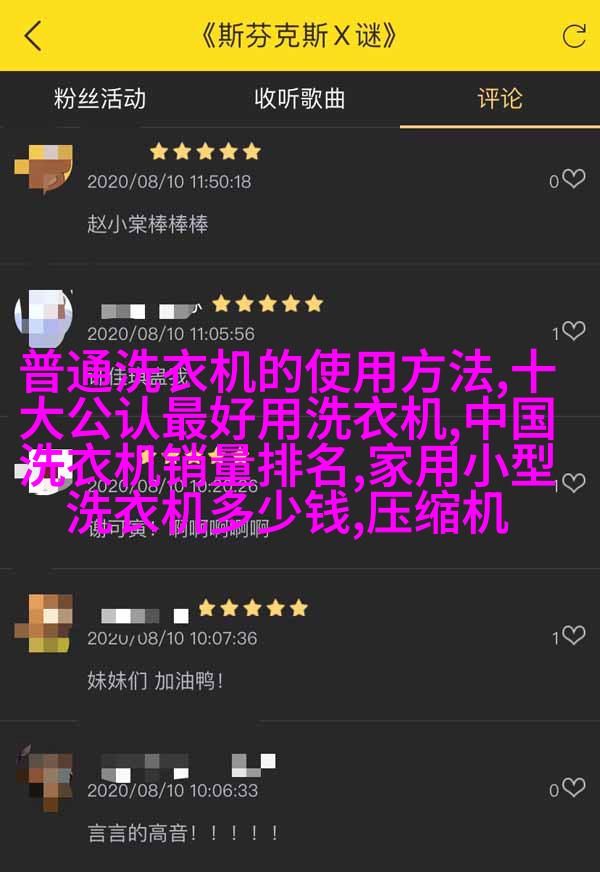Image resolution: width=600 pixels, height=872 pixels.
Task: Tap heart icon on 10:06:33 comment
Action: point(573,788)
